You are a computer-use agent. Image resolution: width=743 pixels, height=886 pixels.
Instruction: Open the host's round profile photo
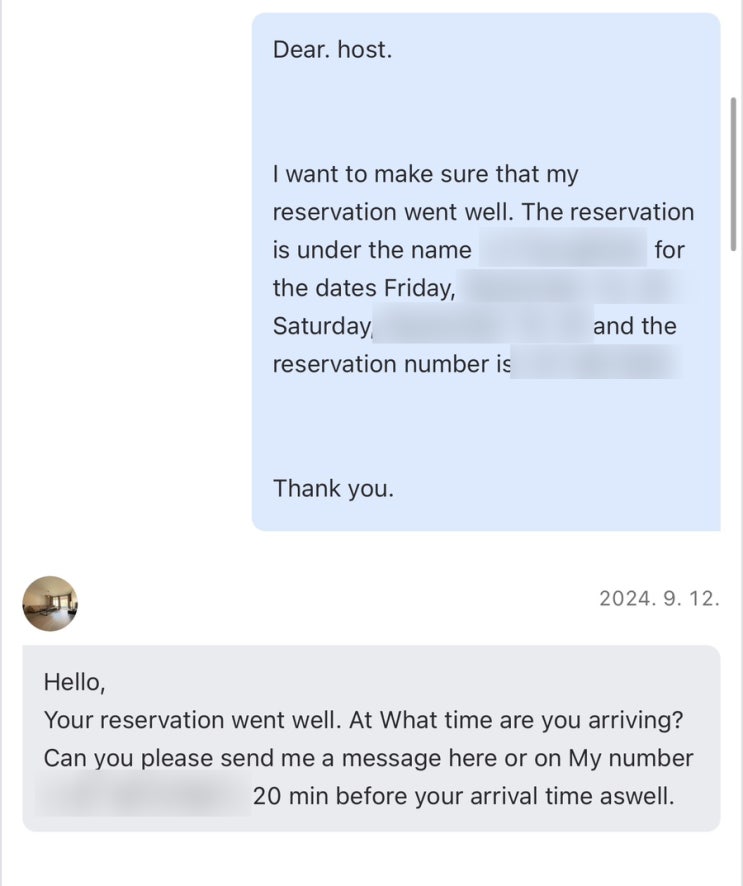(50, 603)
